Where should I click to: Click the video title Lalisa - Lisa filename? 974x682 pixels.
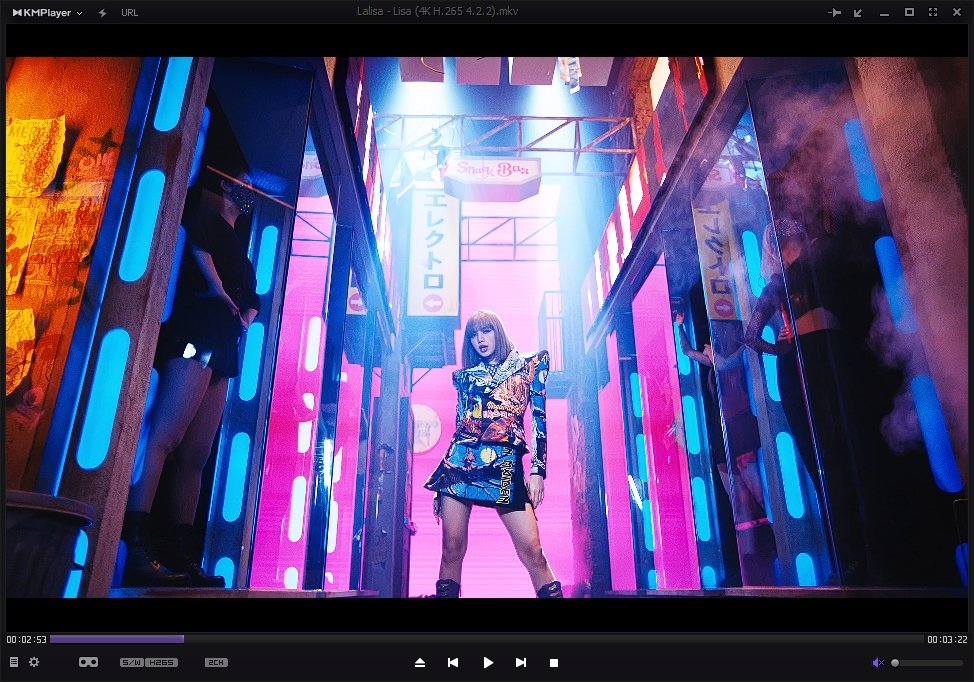(437, 11)
